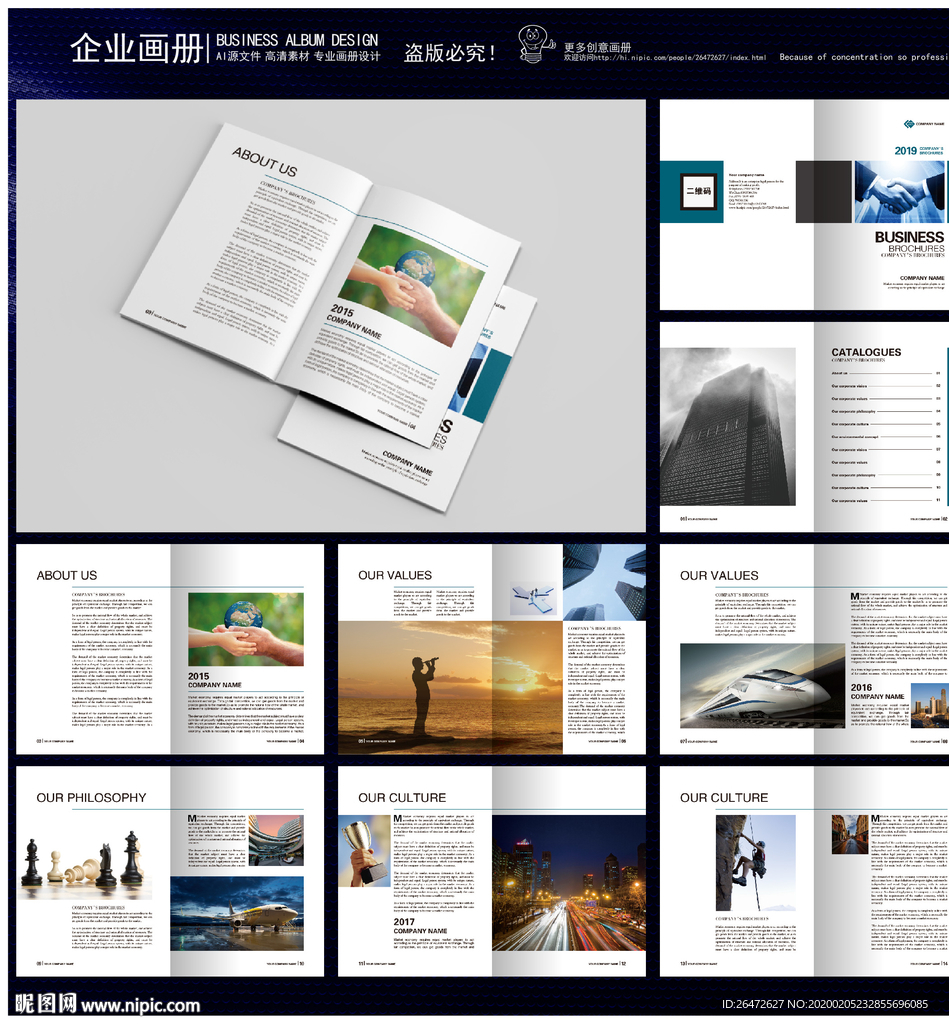Select the 2015 COMPANY NAME caption
The image size is (949, 1024).
(215, 680)
